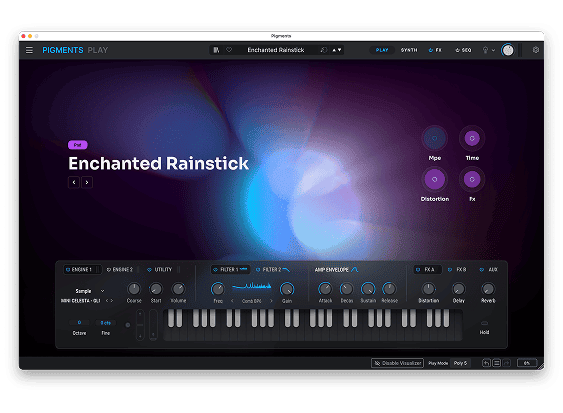The image size is (563, 413).
Task: Click the Coarse tuning knob
Action: point(134,289)
